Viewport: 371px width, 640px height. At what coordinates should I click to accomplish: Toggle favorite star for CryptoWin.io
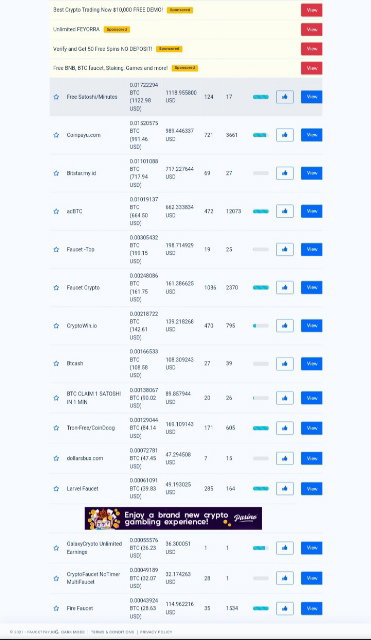[56, 326]
